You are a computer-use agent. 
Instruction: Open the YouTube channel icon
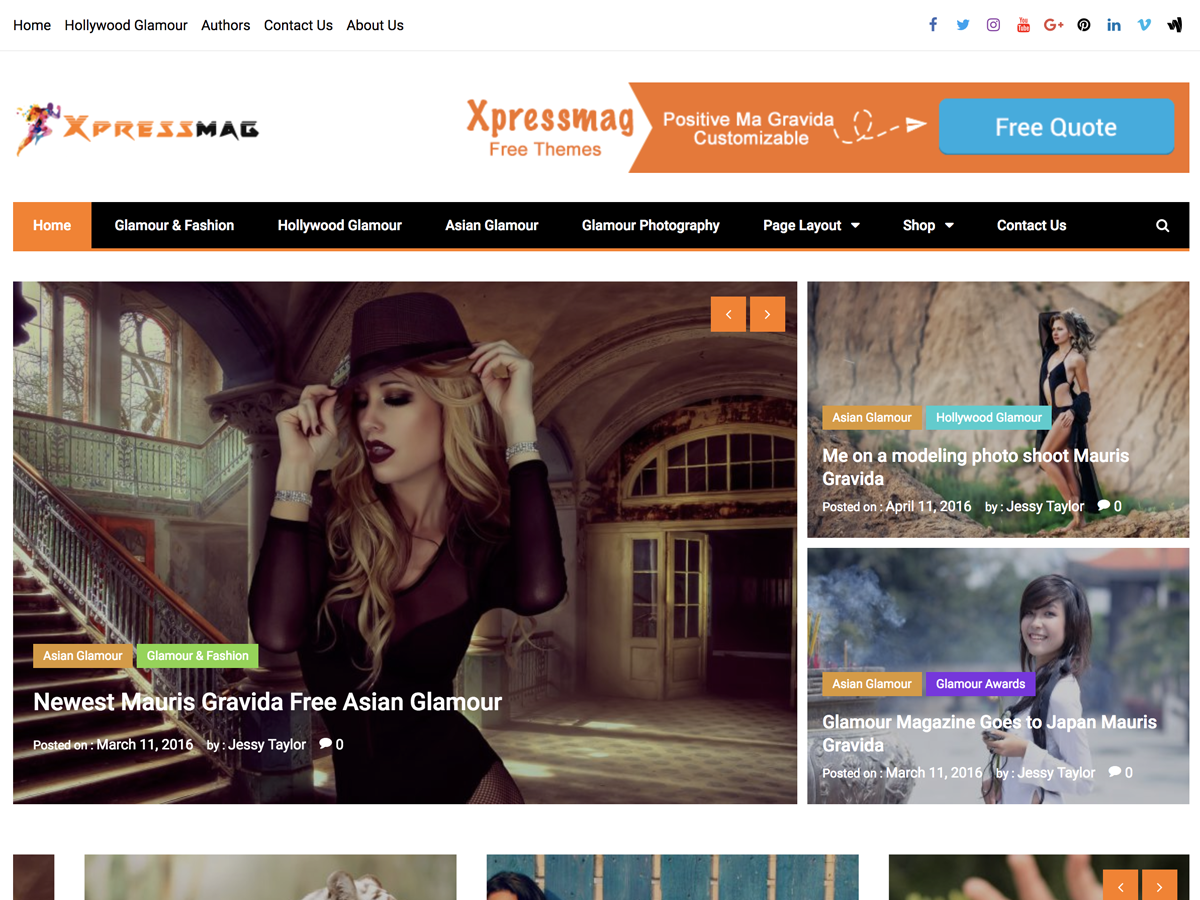pos(1023,24)
